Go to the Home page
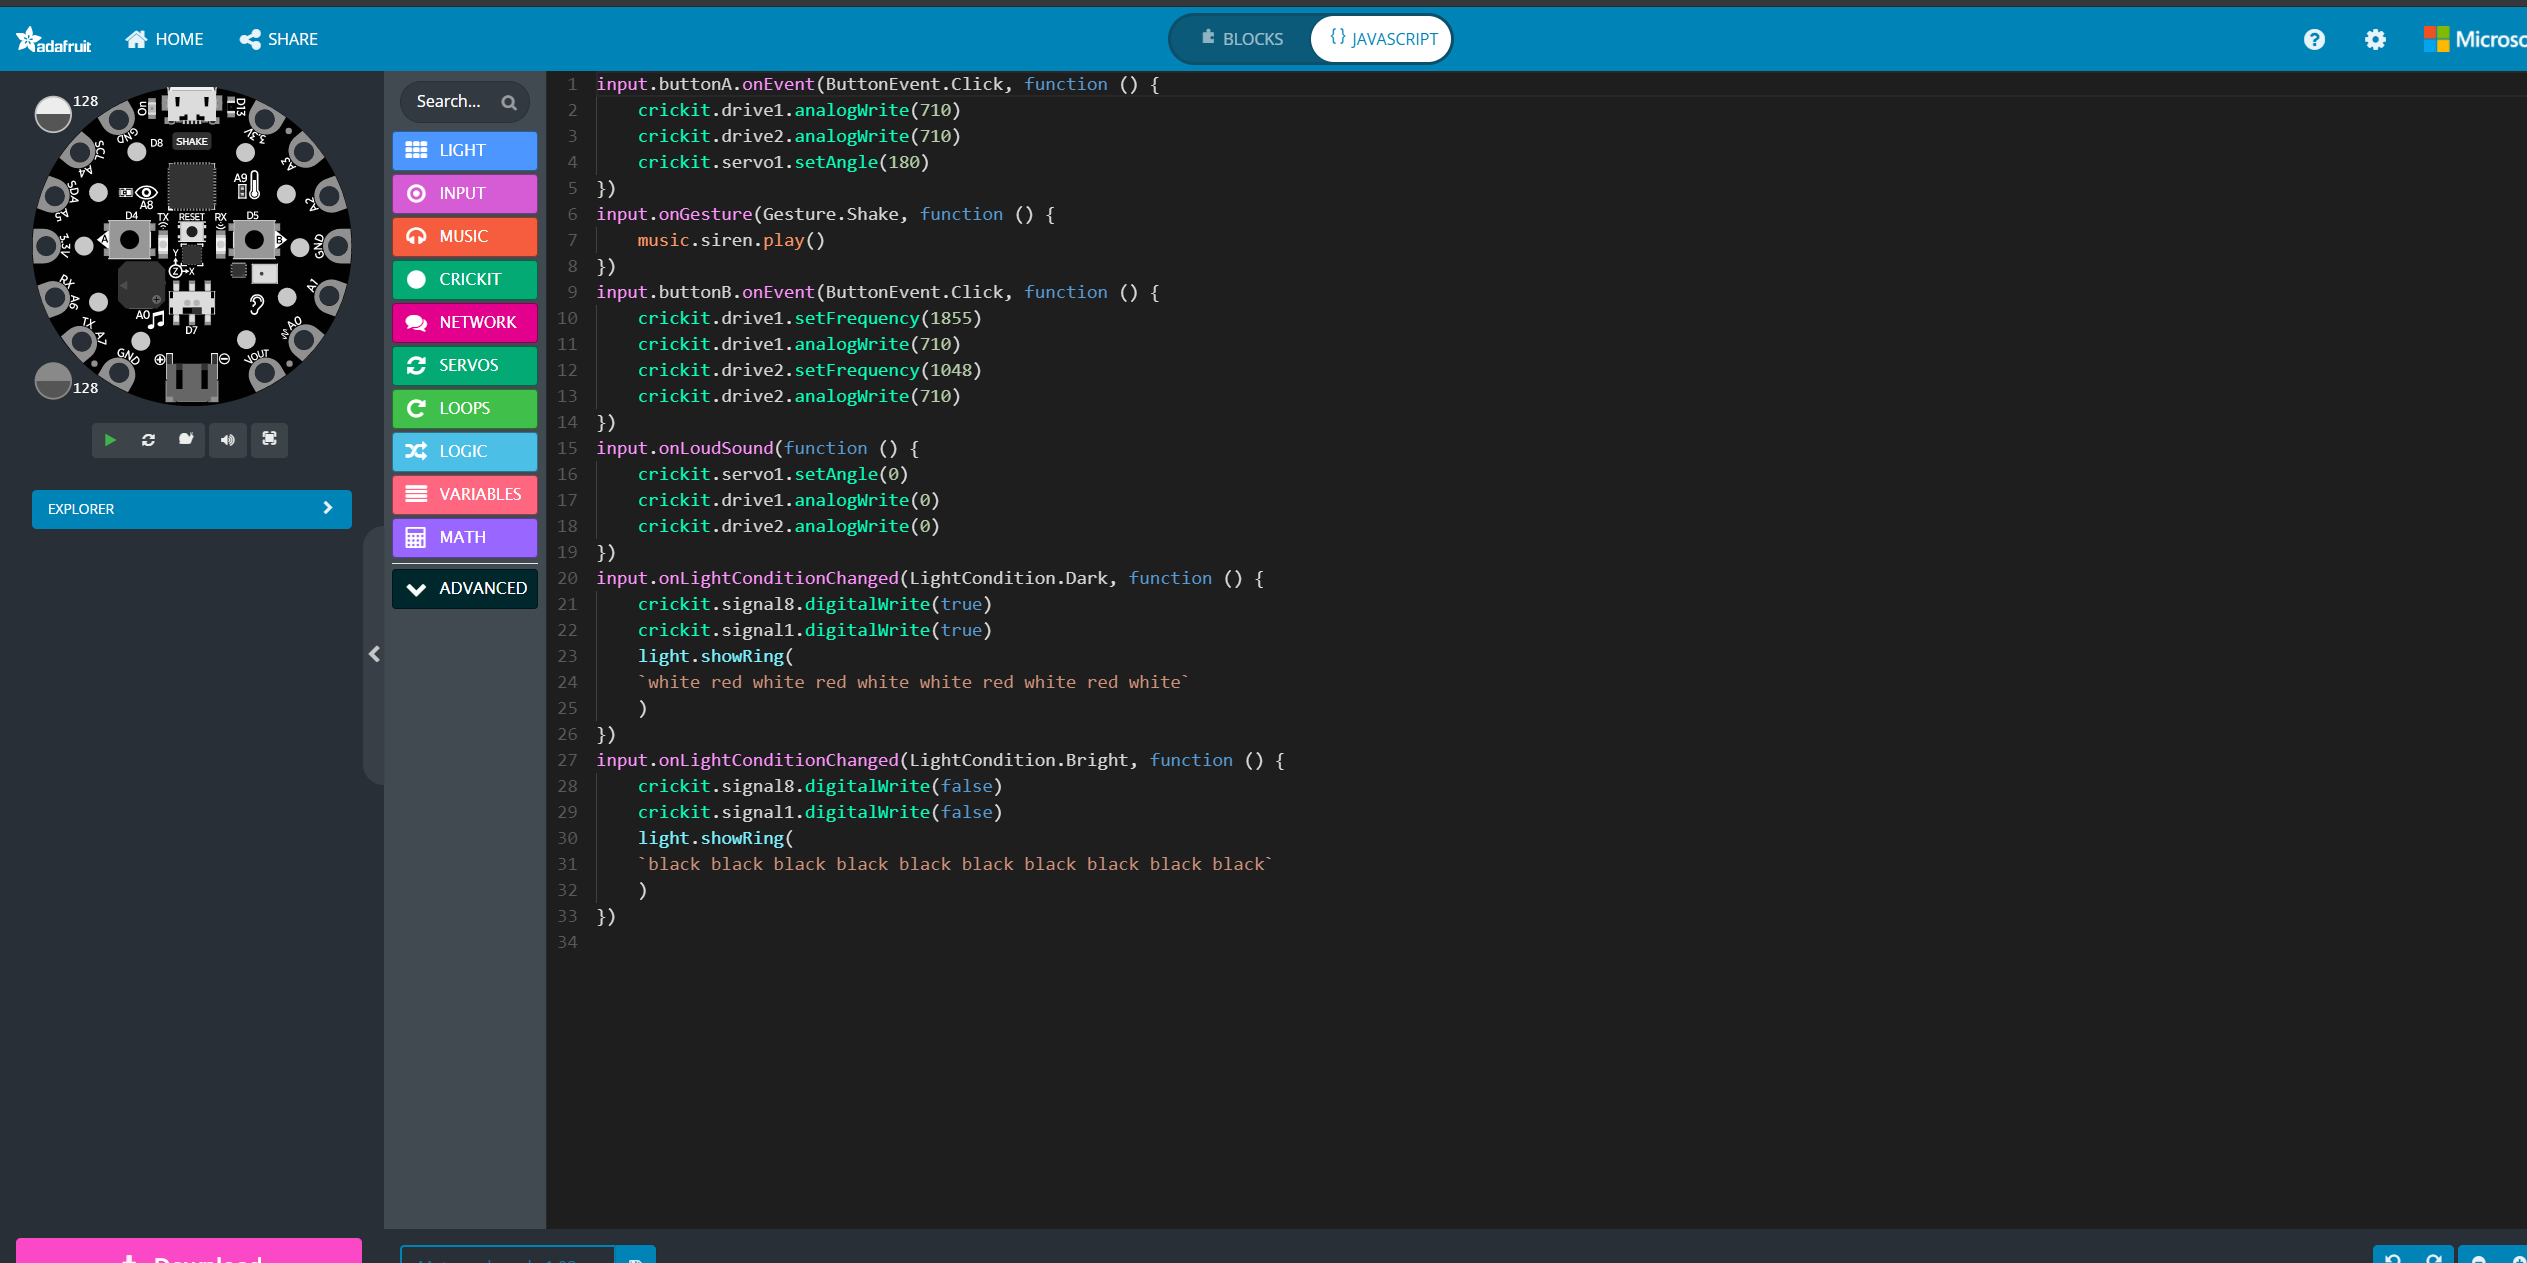The height and width of the screenshot is (1263, 2527). tap(165, 39)
